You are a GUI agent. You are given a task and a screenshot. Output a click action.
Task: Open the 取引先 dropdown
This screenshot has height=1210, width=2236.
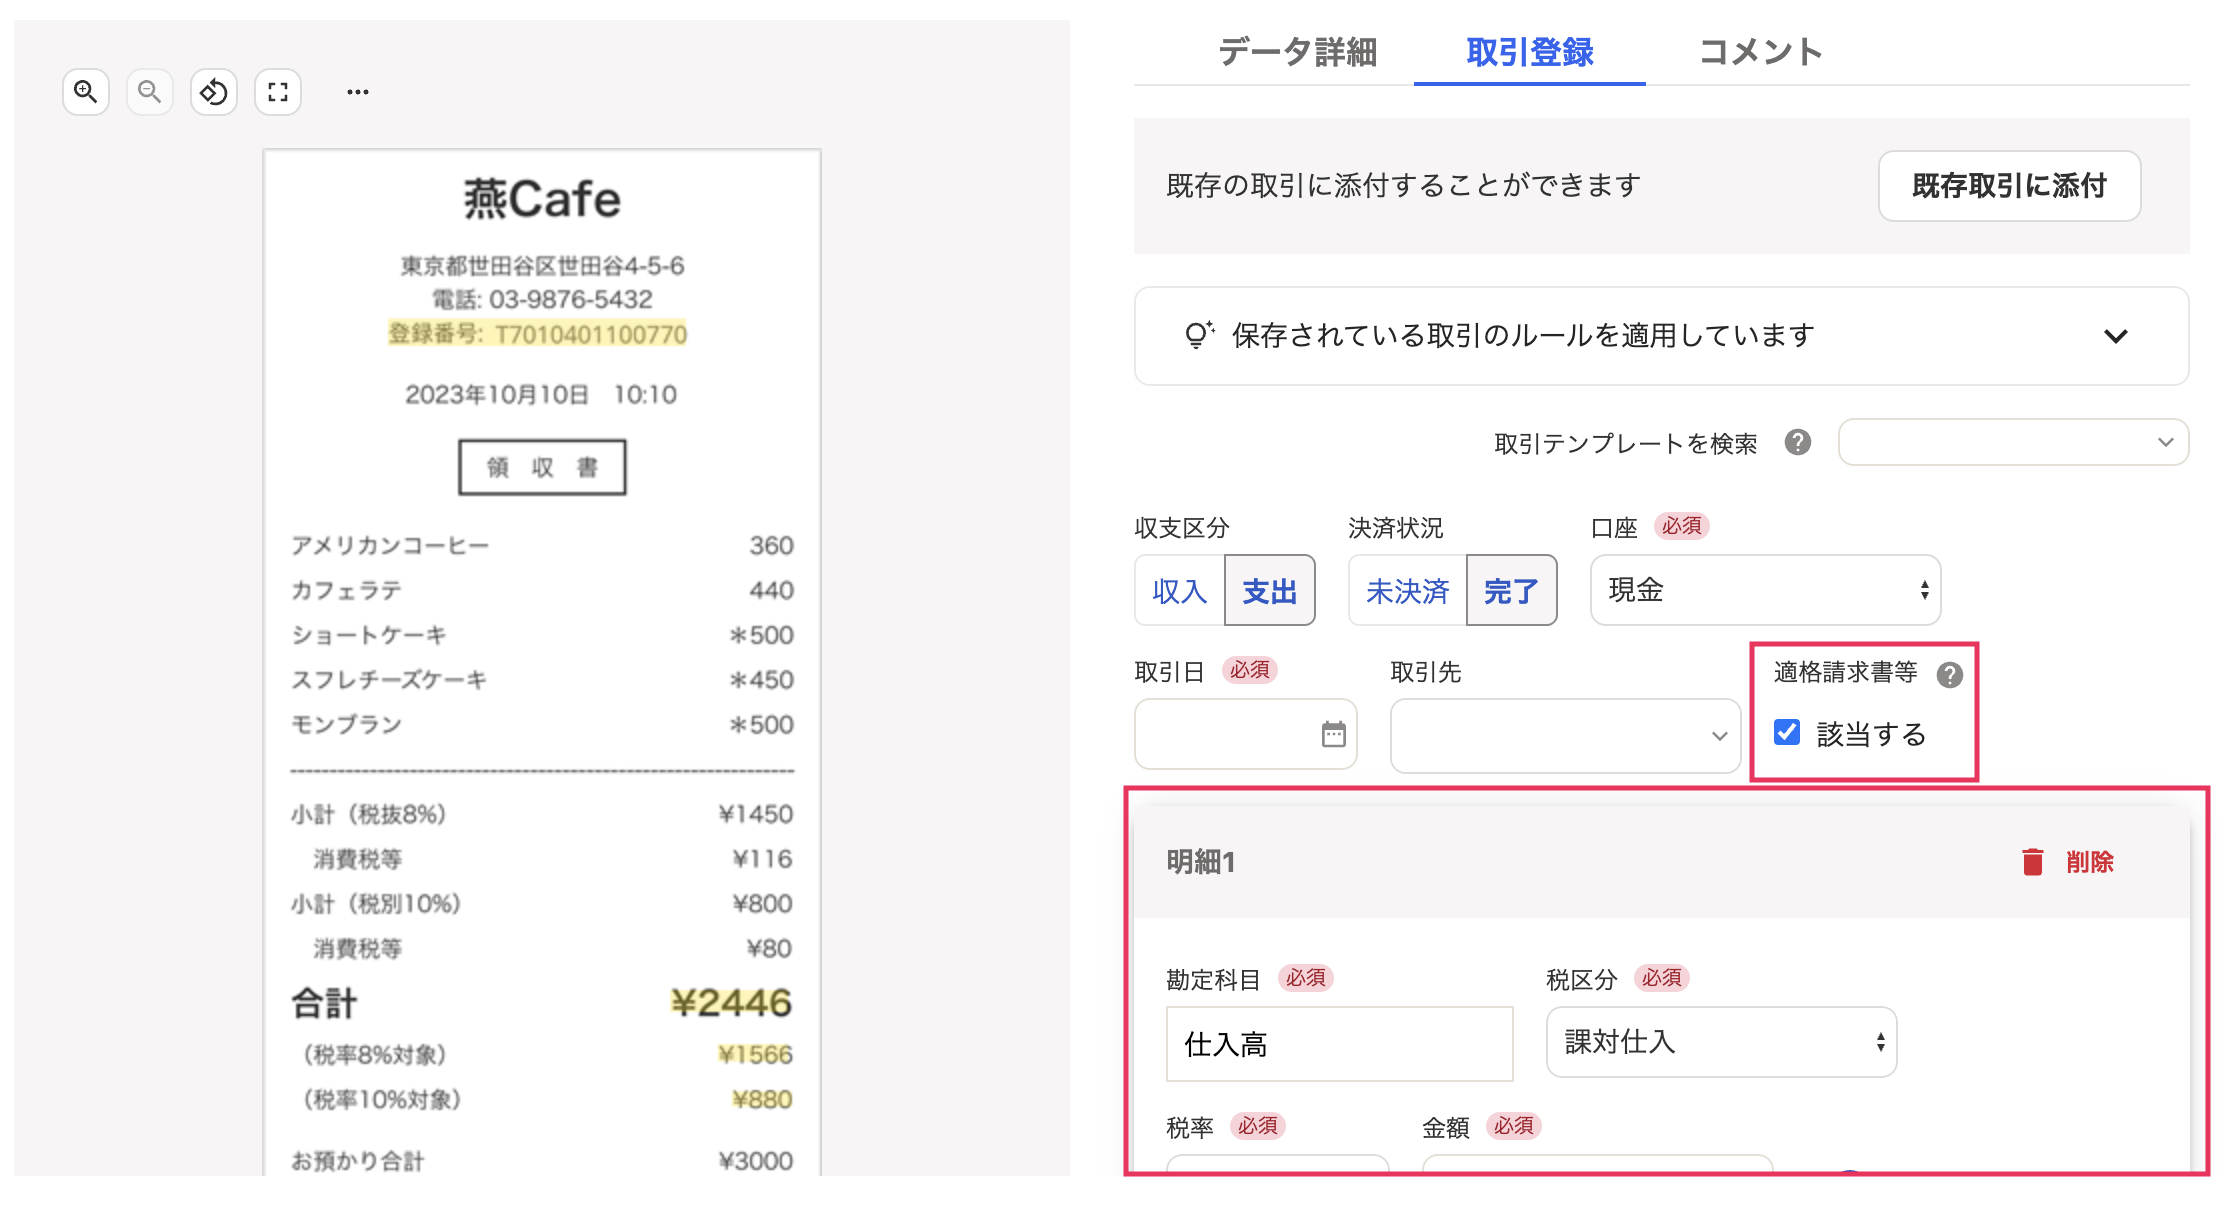[x=1566, y=736]
